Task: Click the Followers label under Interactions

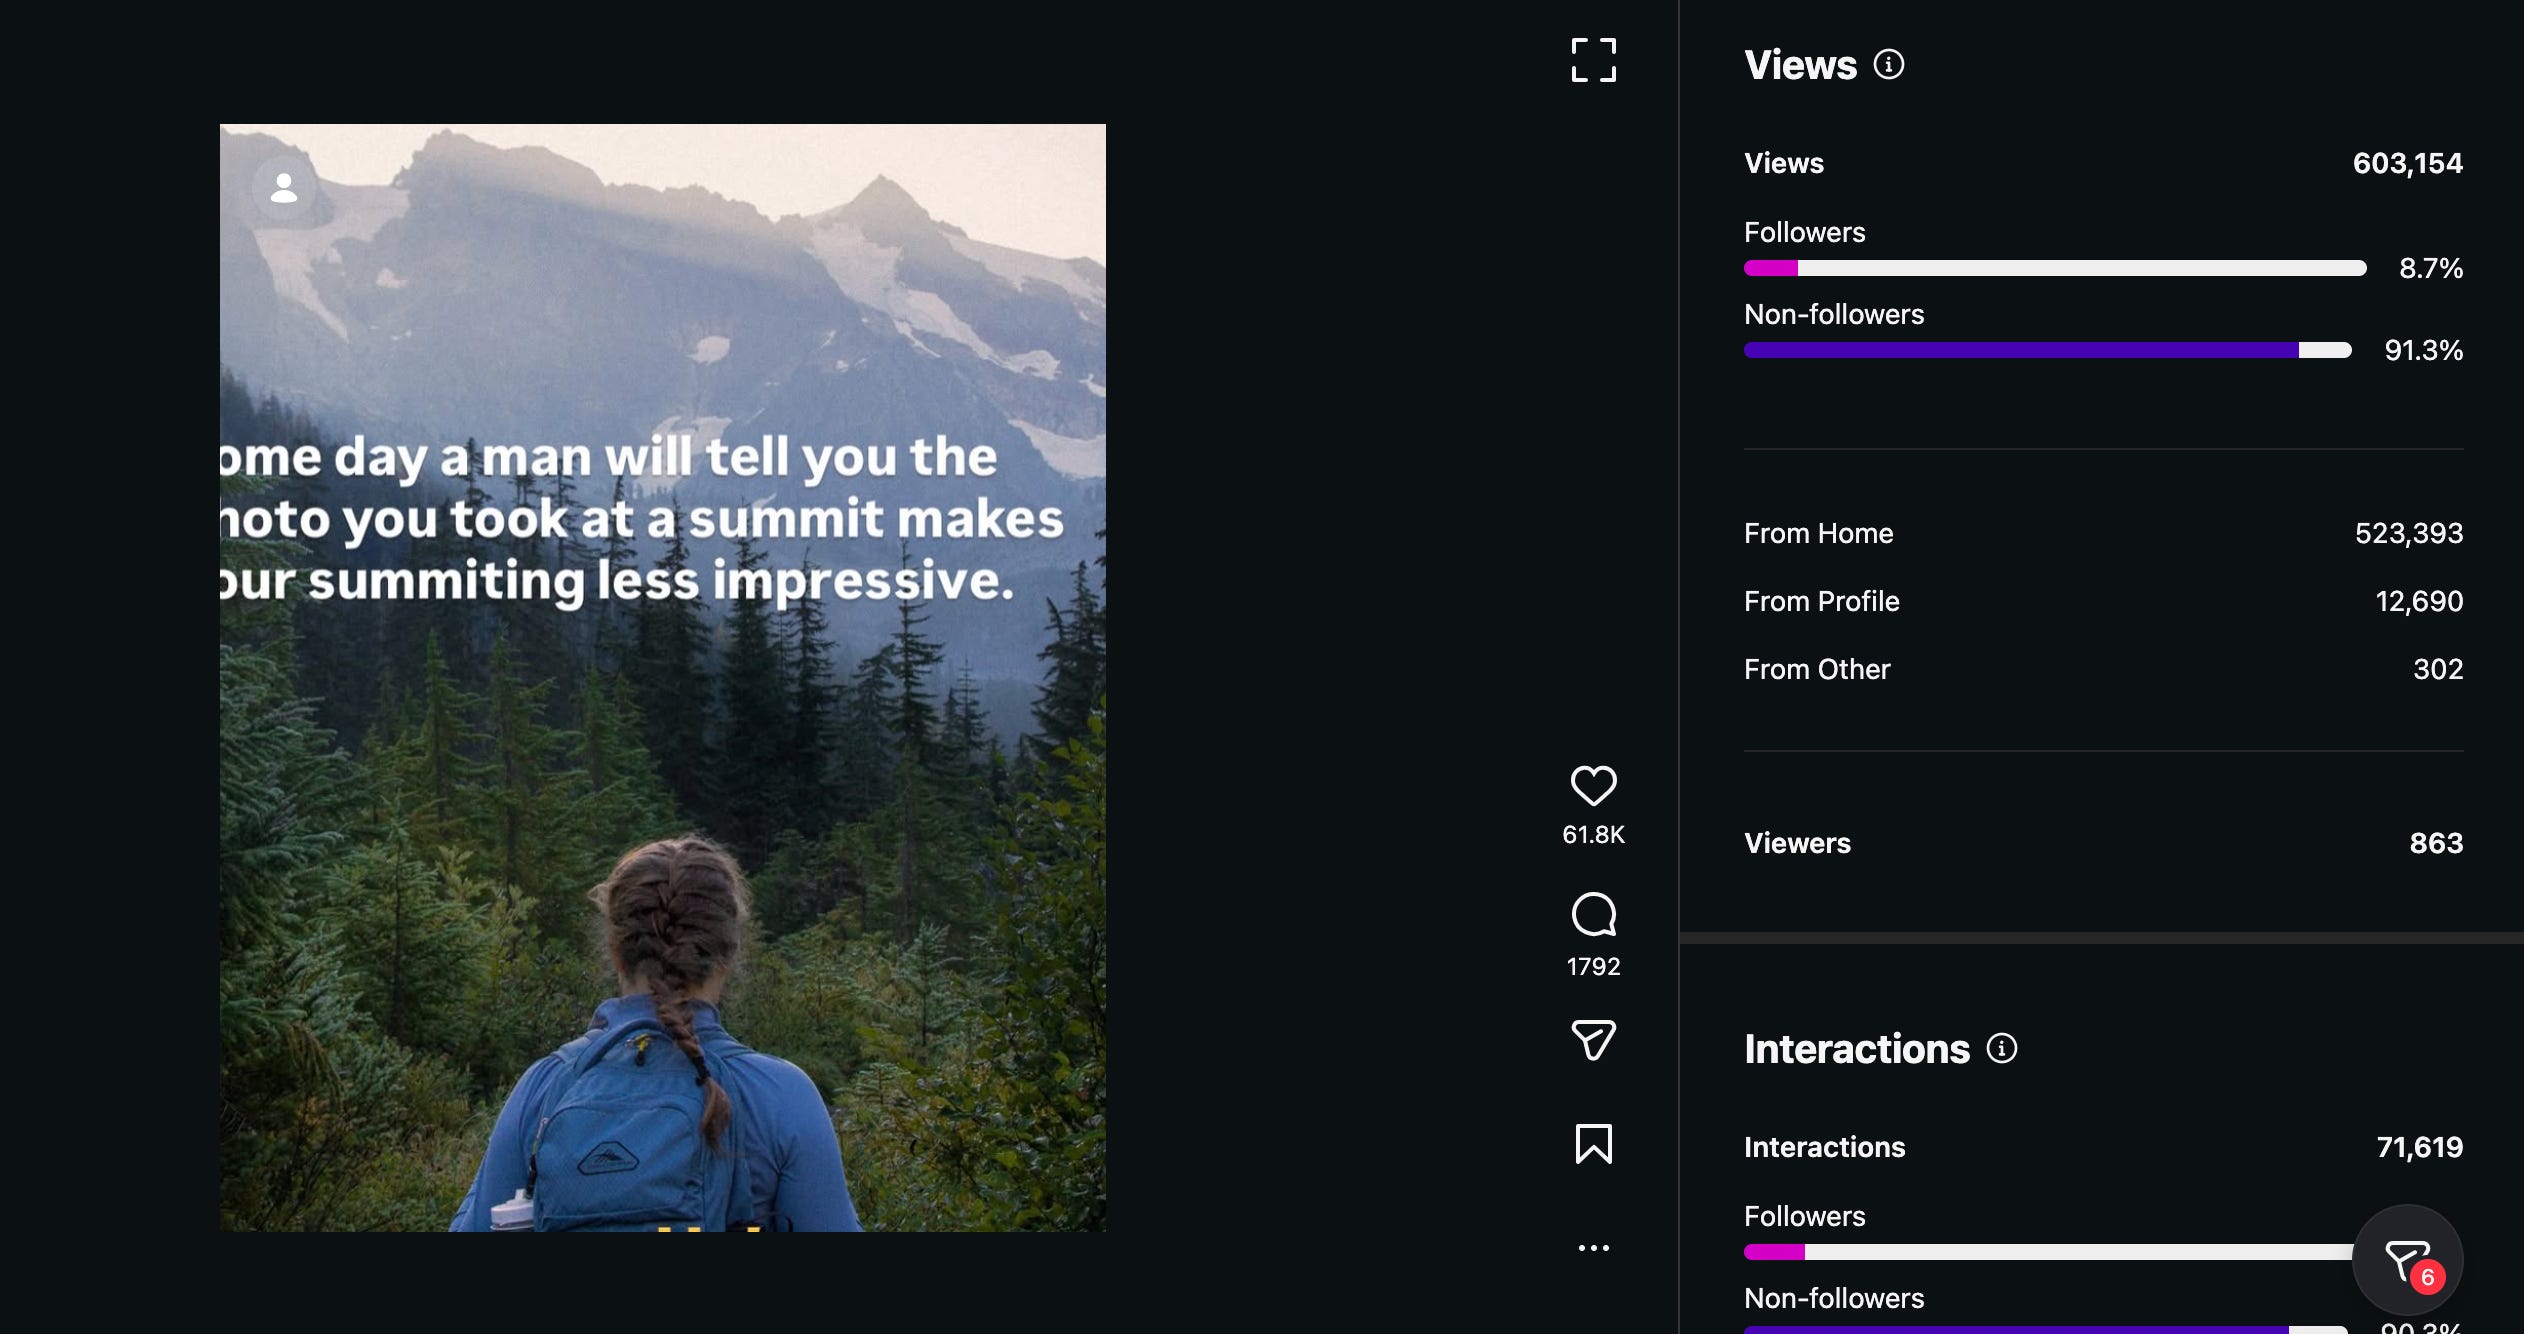Action: pos(1804,1216)
